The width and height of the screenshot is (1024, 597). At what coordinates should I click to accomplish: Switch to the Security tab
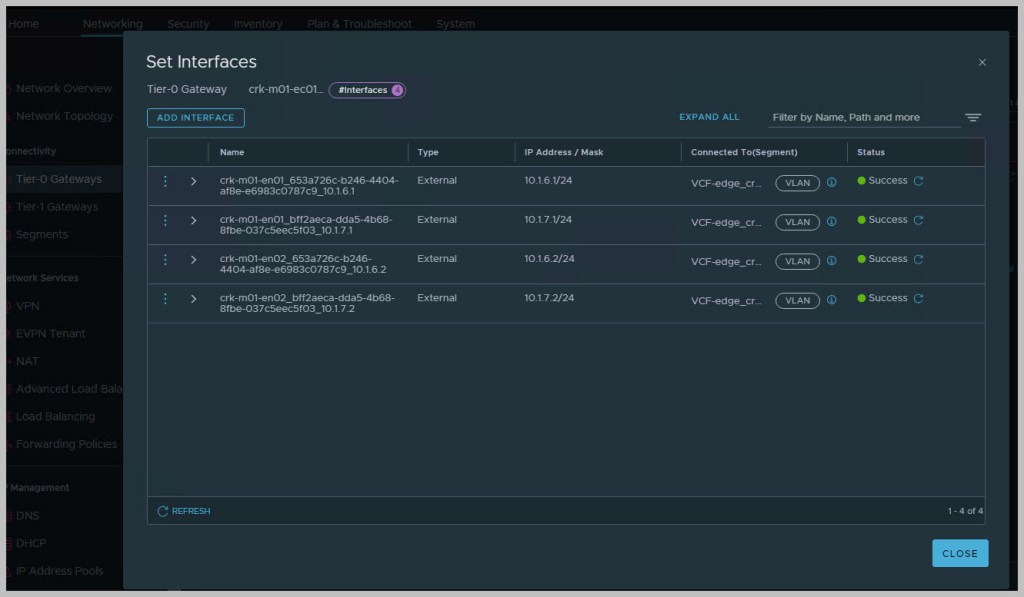pyautogui.click(x=188, y=24)
